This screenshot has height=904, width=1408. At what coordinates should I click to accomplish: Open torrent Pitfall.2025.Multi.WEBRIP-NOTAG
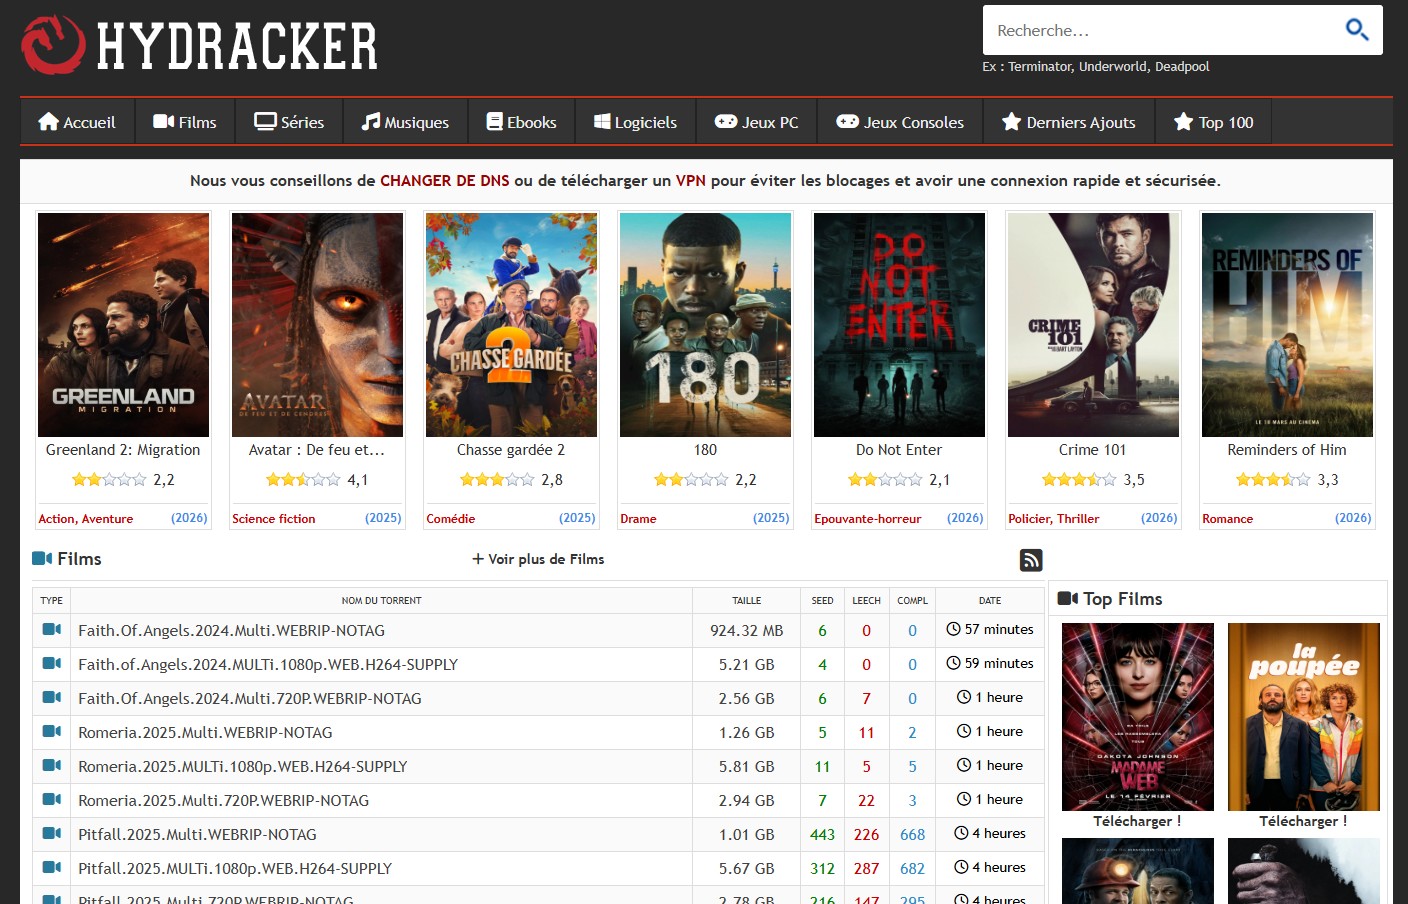point(197,835)
